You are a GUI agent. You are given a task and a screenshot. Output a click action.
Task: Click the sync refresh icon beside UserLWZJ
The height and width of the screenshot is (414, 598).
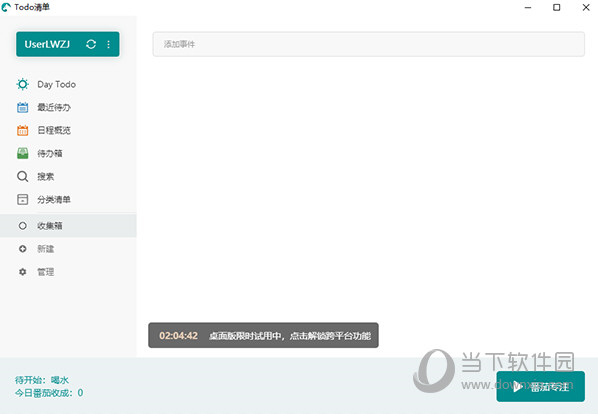tap(91, 44)
